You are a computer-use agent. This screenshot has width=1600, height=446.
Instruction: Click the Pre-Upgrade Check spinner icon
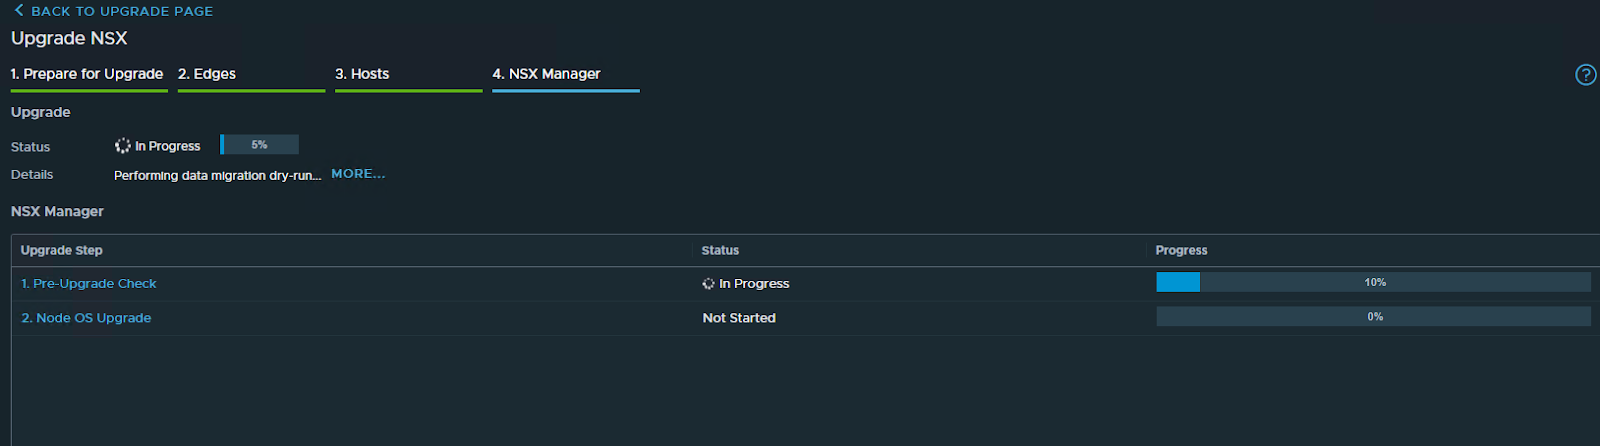coord(708,284)
